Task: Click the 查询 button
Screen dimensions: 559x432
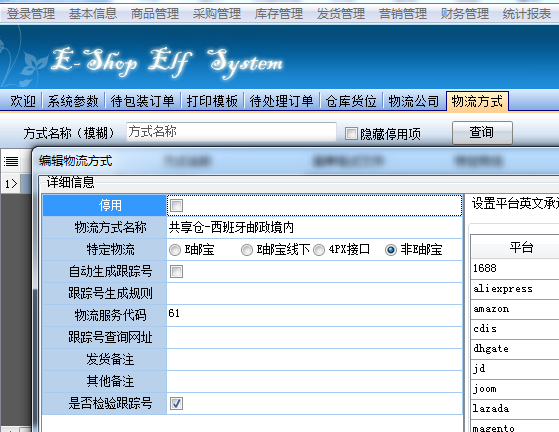Action: tap(482, 133)
